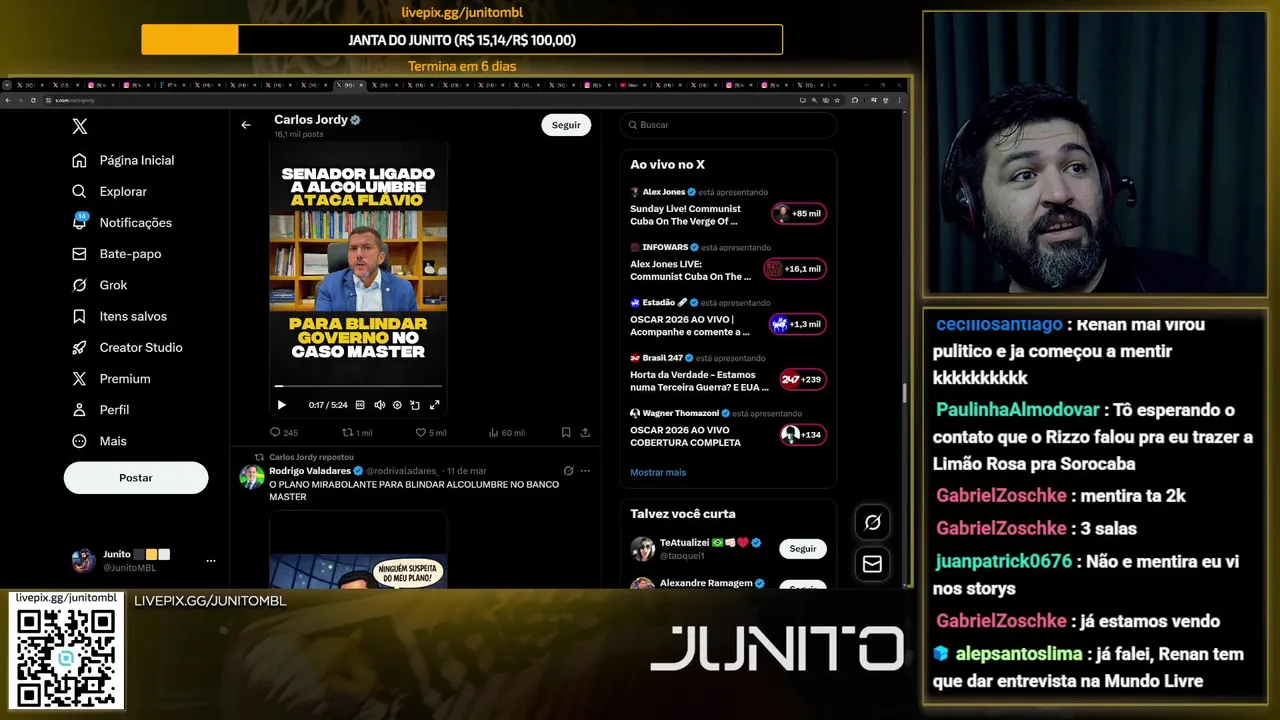1280x720 pixels.
Task: View post analytics showing 60 mil
Action: pyautogui.click(x=506, y=433)
